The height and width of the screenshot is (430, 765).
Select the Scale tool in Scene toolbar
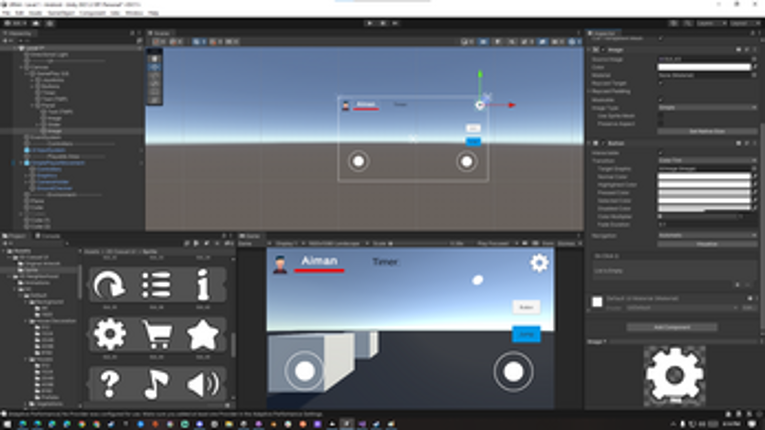[x=154, y=83]
